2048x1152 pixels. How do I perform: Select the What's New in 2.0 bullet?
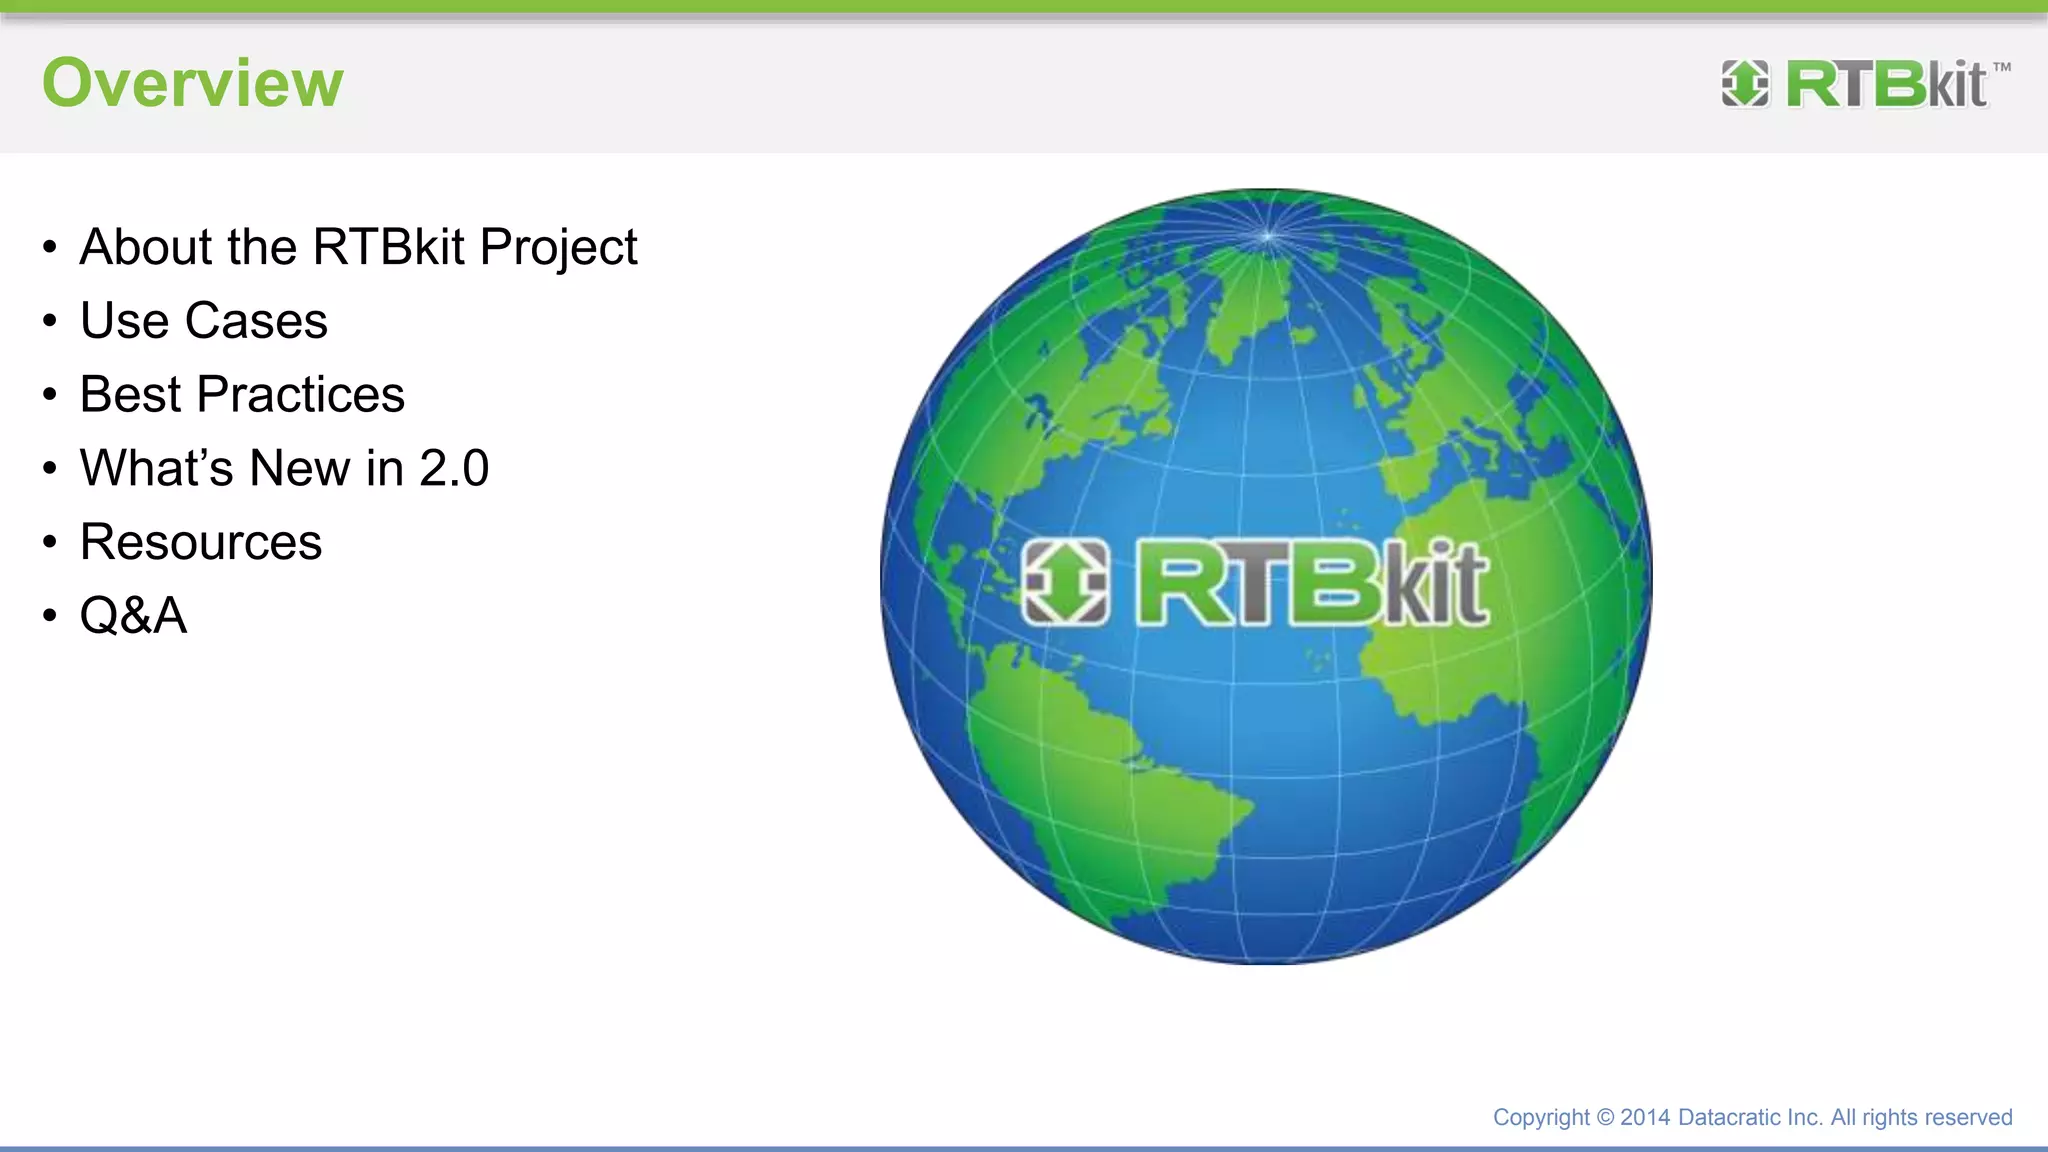284,468
